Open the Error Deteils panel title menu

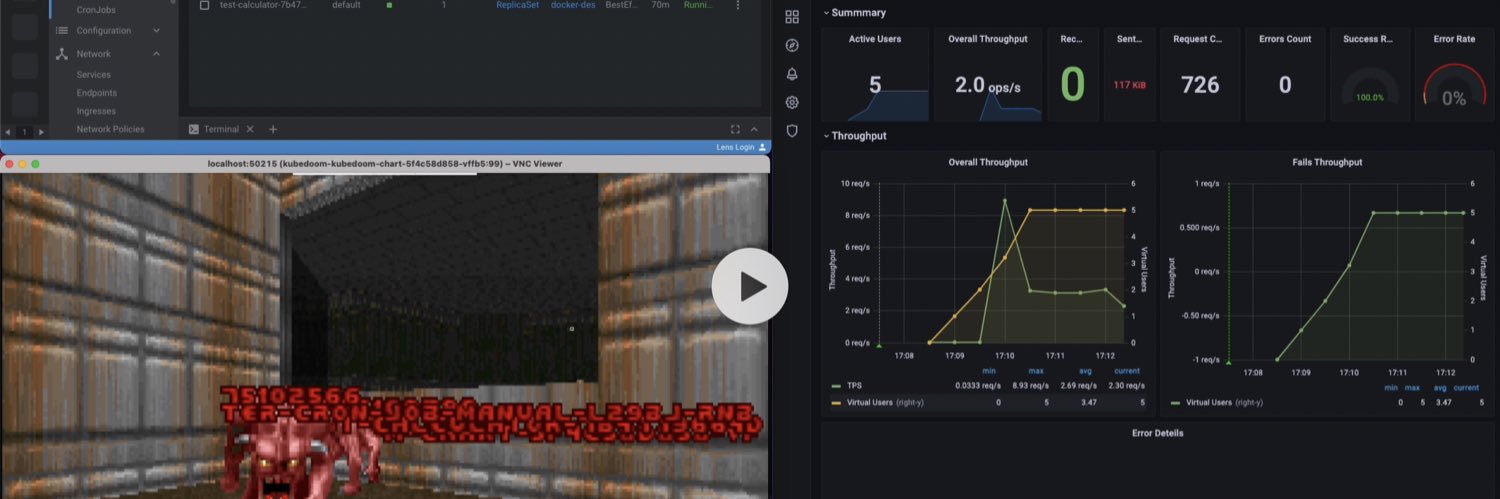click(x=1157, y=433)
